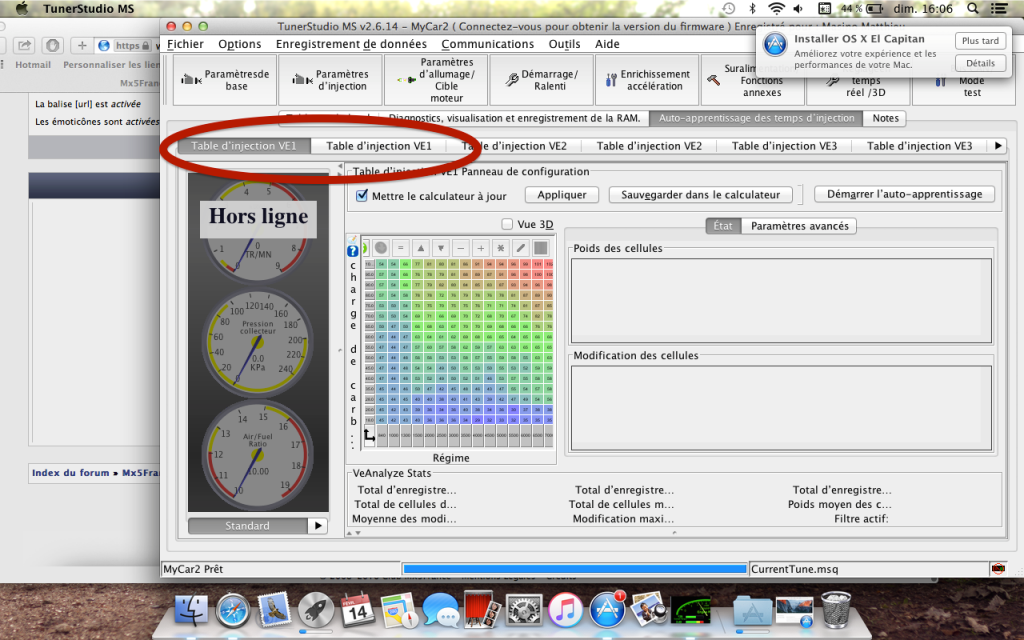This screenshot has height=640, width=1024.
Task: Click the share icon in browser window
Action: pyautogui.click(x=24, y=45)
